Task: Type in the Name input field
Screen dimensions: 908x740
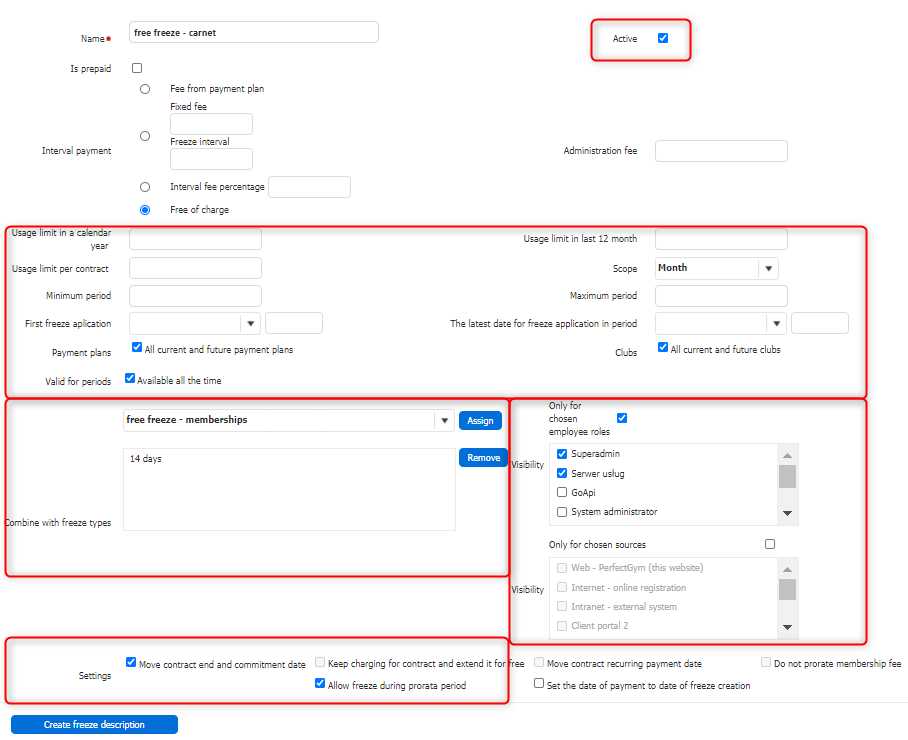Action: (254, 33)
